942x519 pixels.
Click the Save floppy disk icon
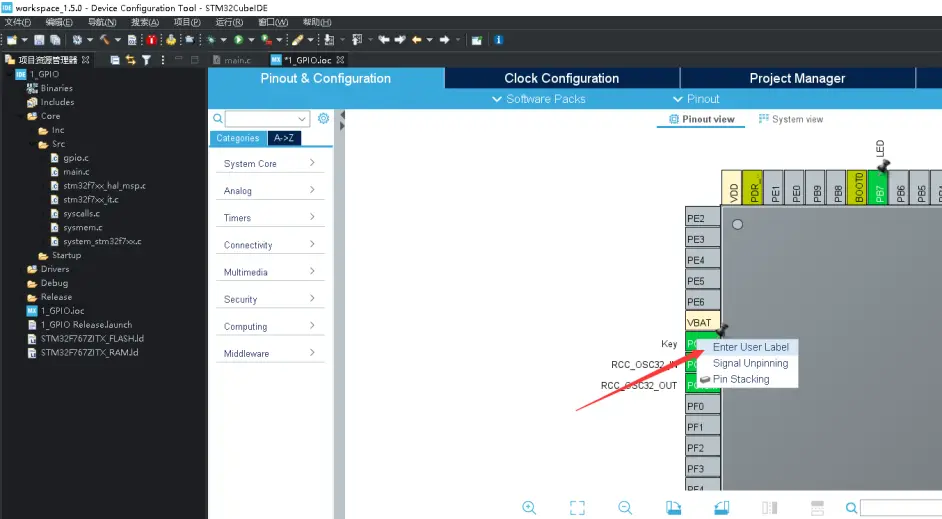coord(39,40)
